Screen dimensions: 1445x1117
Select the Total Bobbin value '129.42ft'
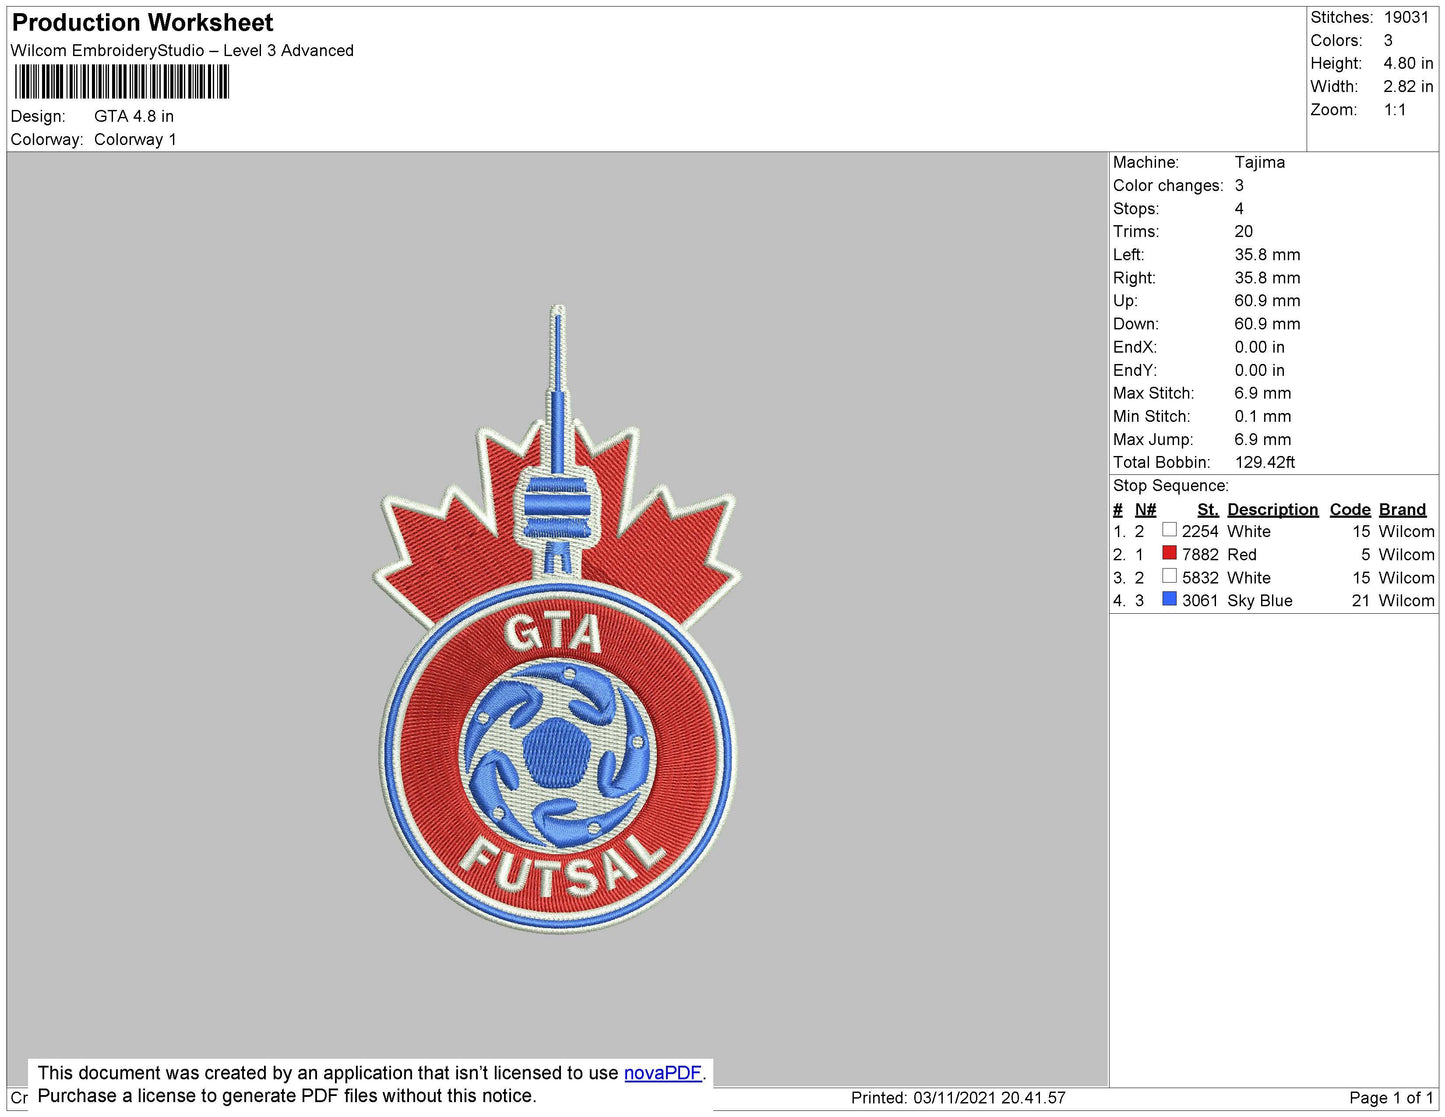tap(1265, 463)
